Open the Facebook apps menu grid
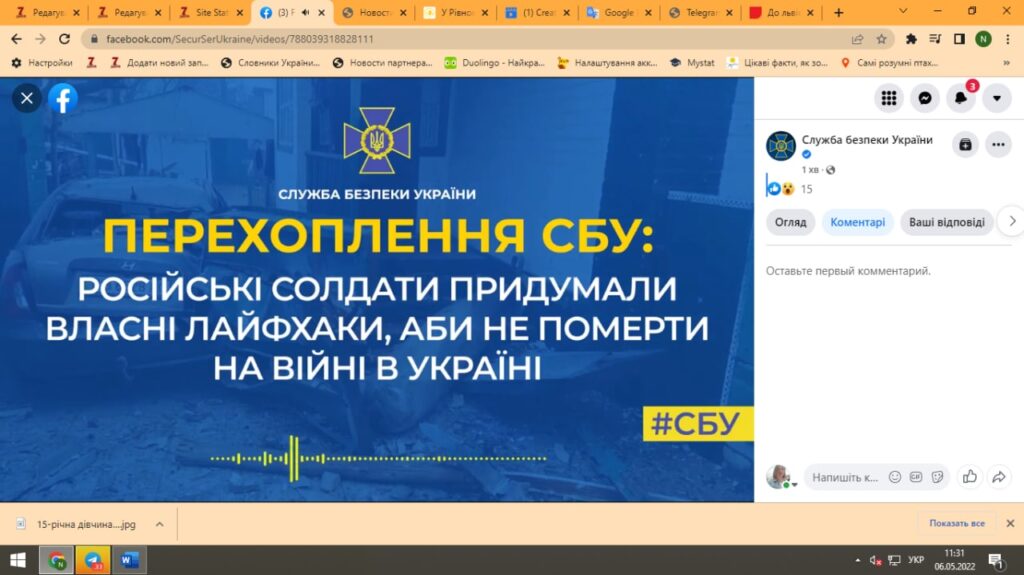This screenshot has height=575, width=1024. coord(888,98)
